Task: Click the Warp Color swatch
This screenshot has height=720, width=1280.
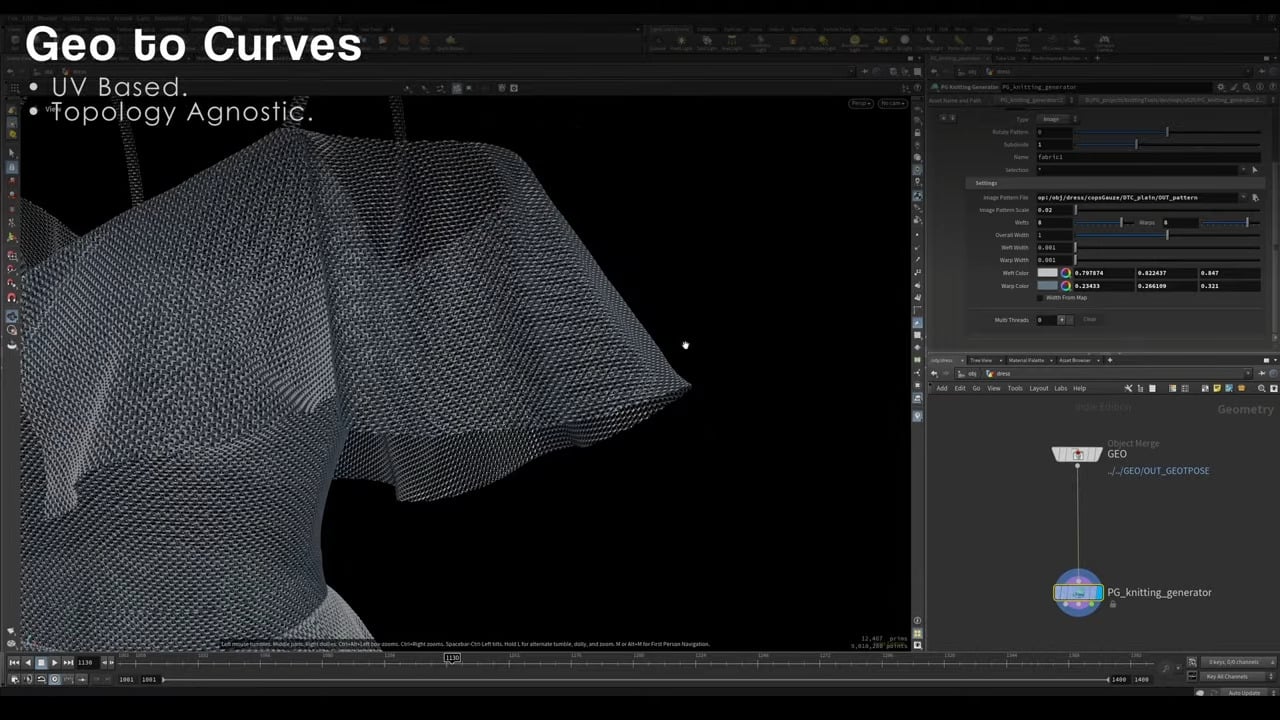Action: click(x=1047, y=286)
